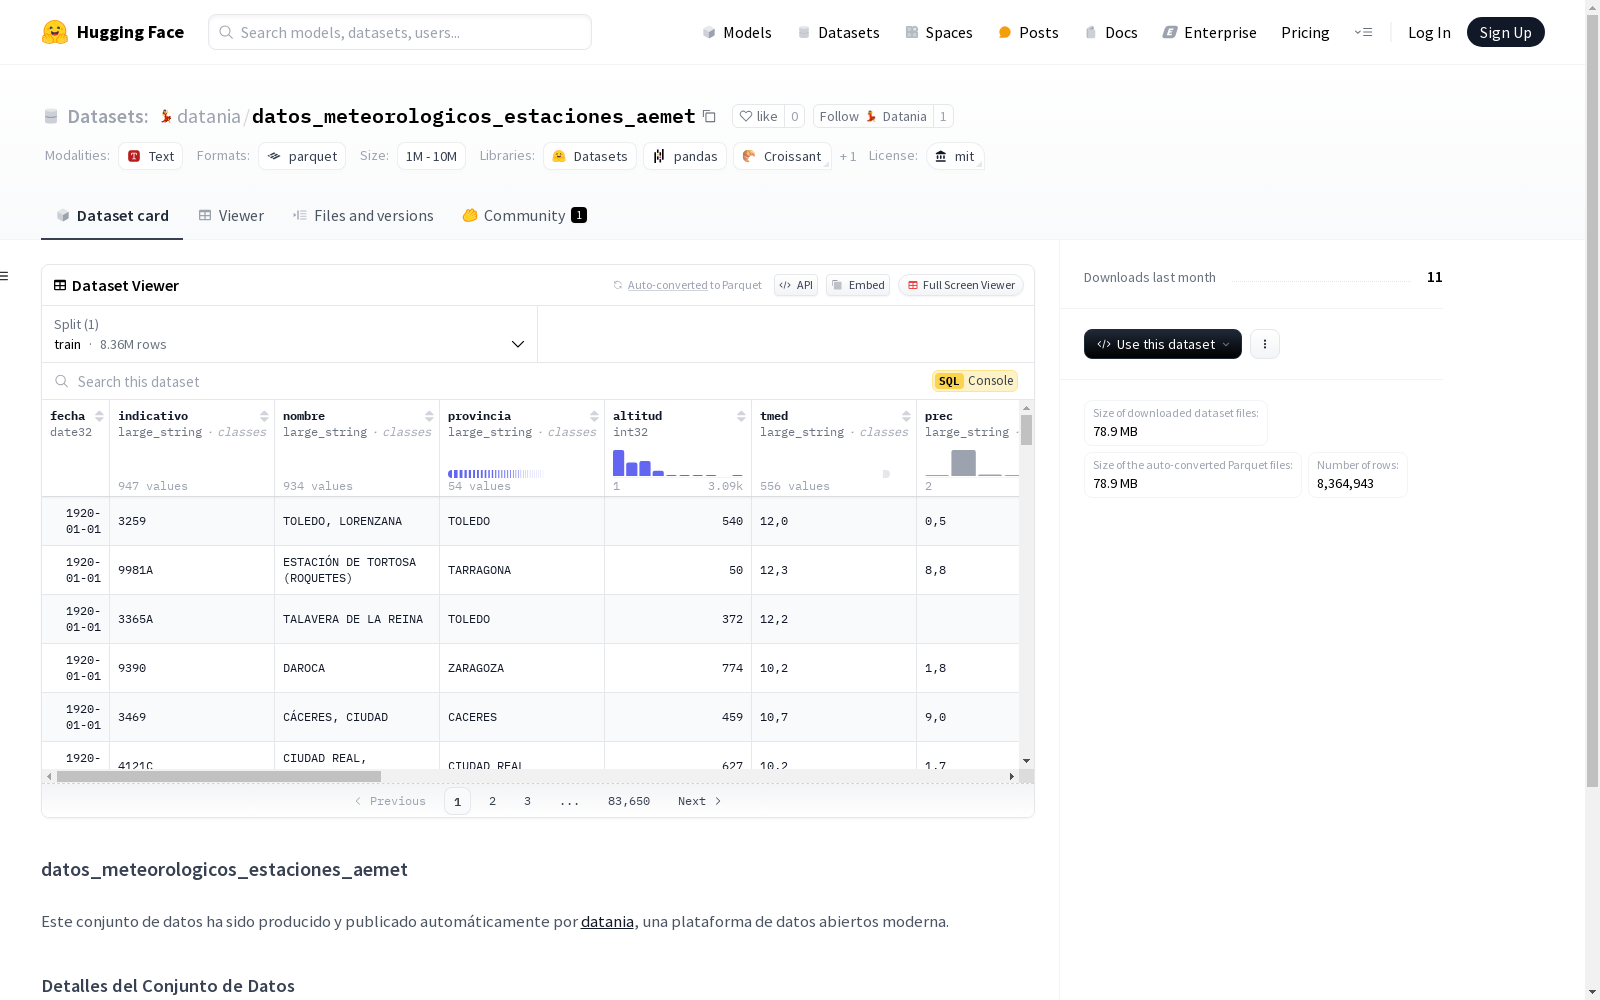Copy the dataset name with the copy icon
This screenshot has height=1000, width=1600.
[709, 116]
